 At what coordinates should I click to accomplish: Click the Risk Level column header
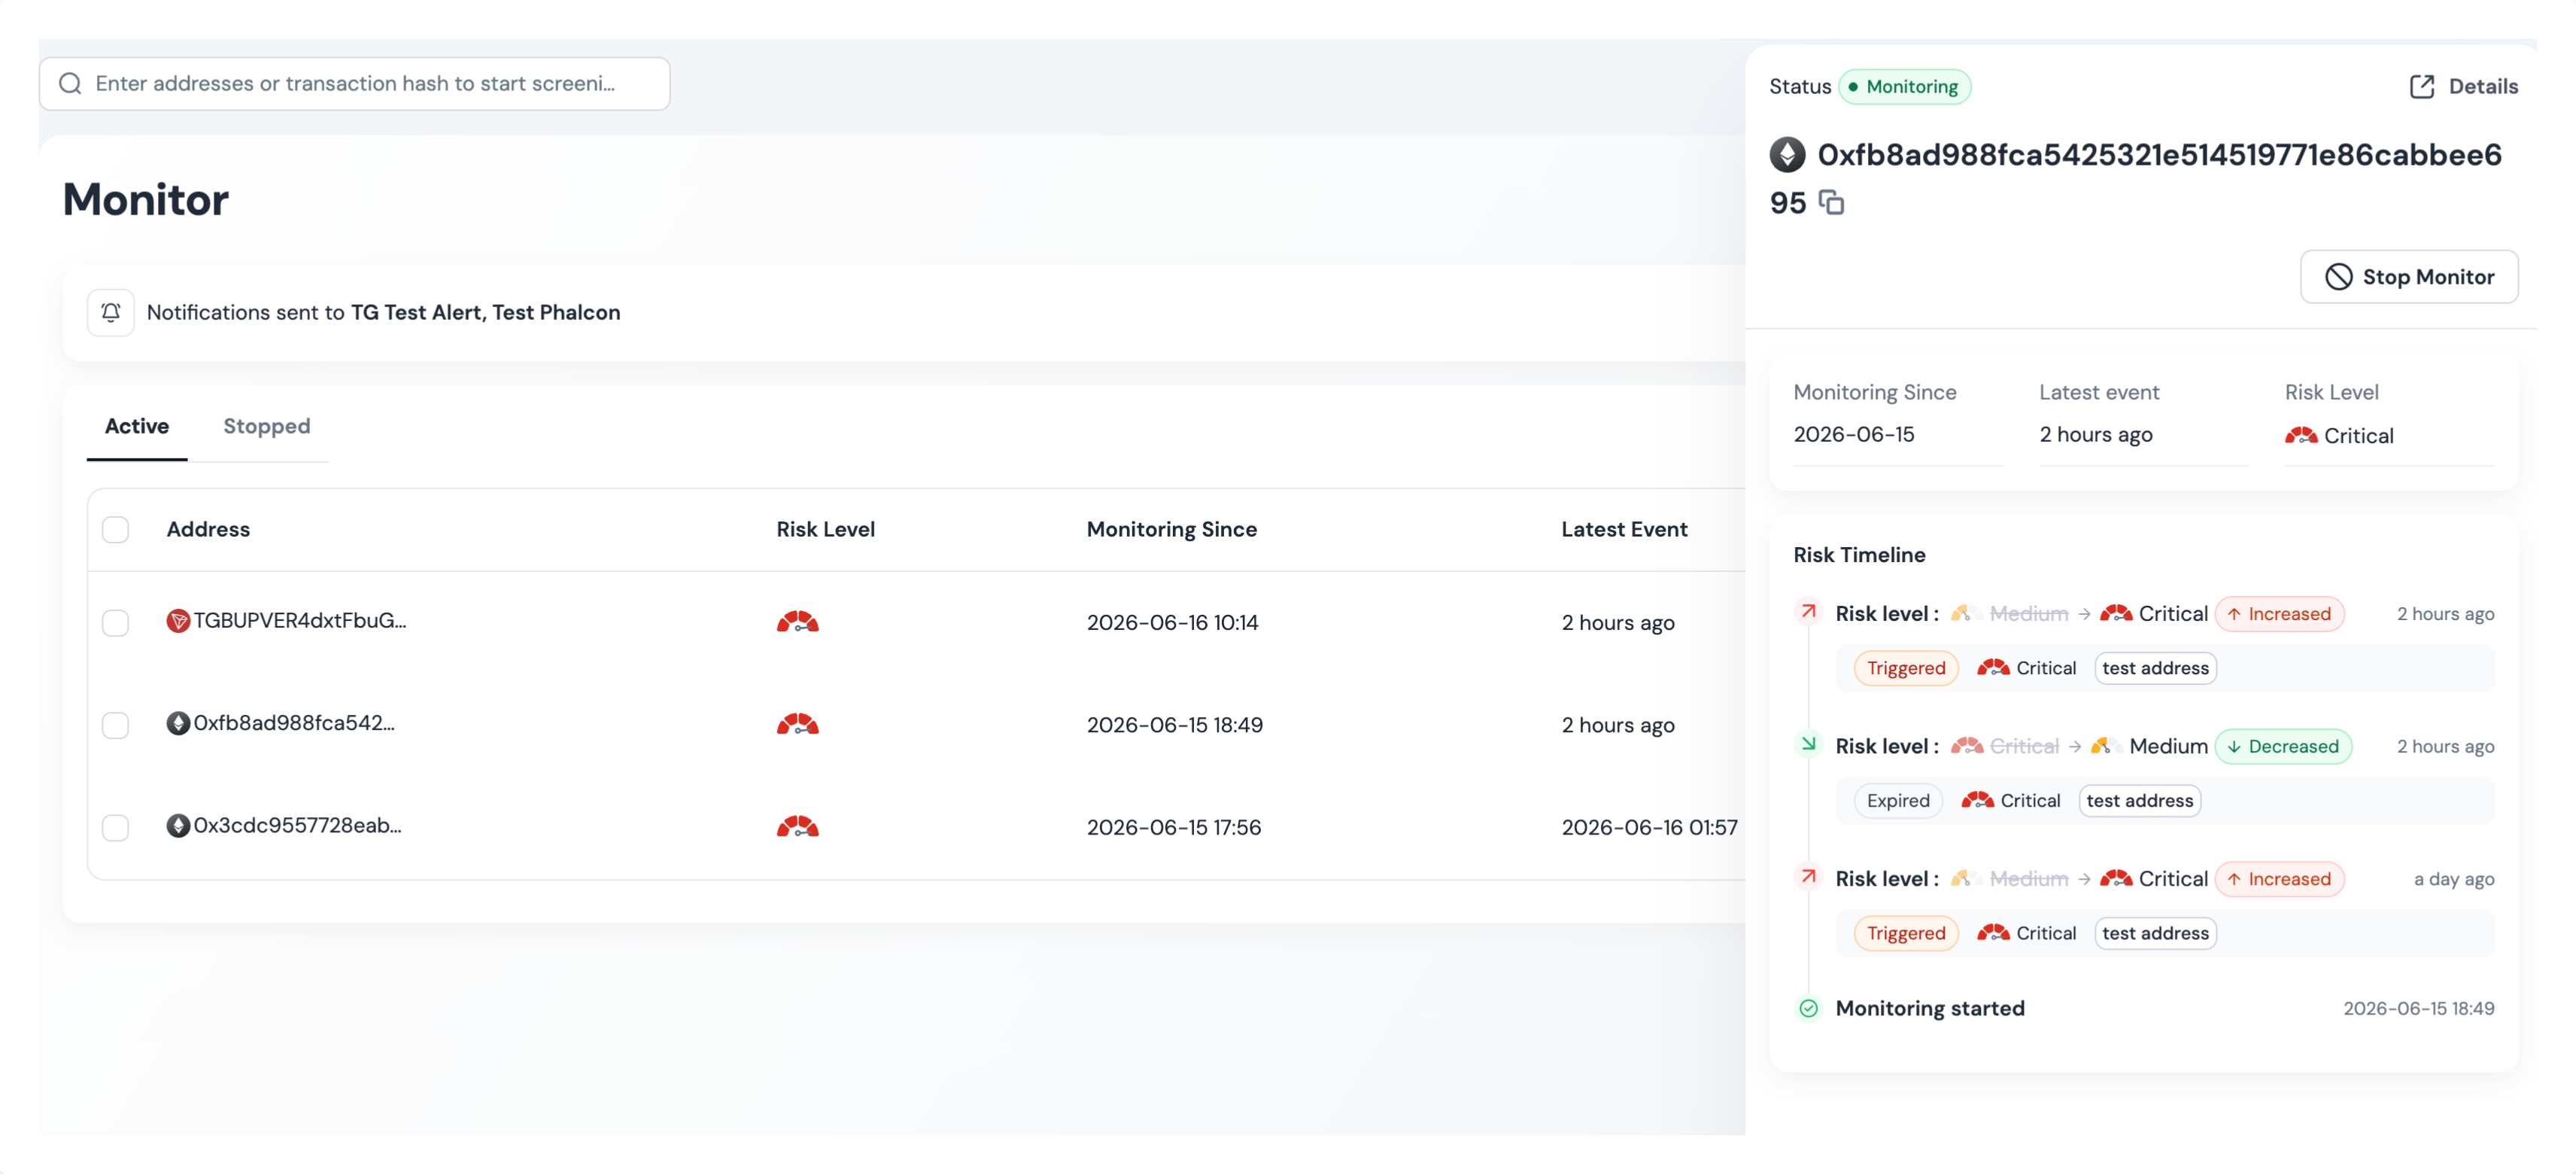(825, 529)
